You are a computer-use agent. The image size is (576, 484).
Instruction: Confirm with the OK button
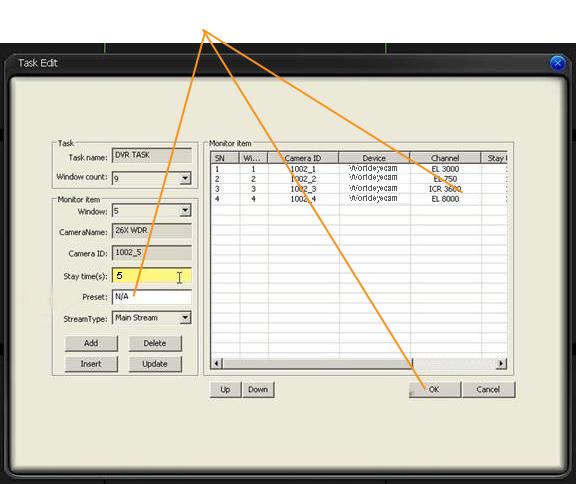435,390
